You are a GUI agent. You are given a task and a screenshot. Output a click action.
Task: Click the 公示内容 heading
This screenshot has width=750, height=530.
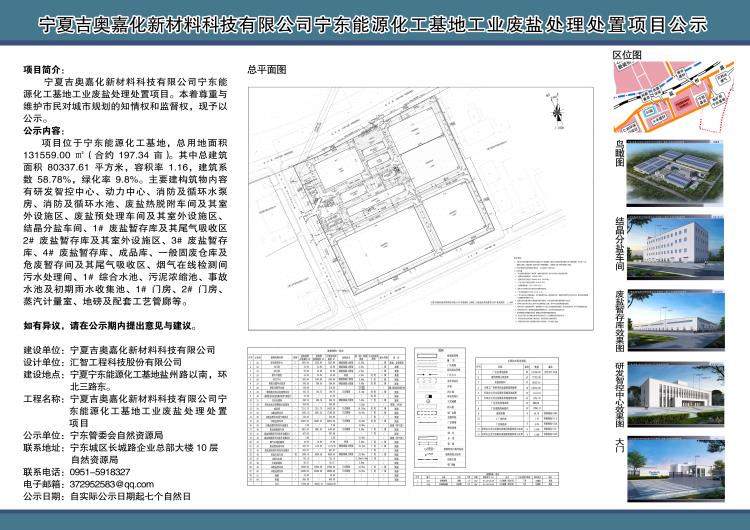44,131
